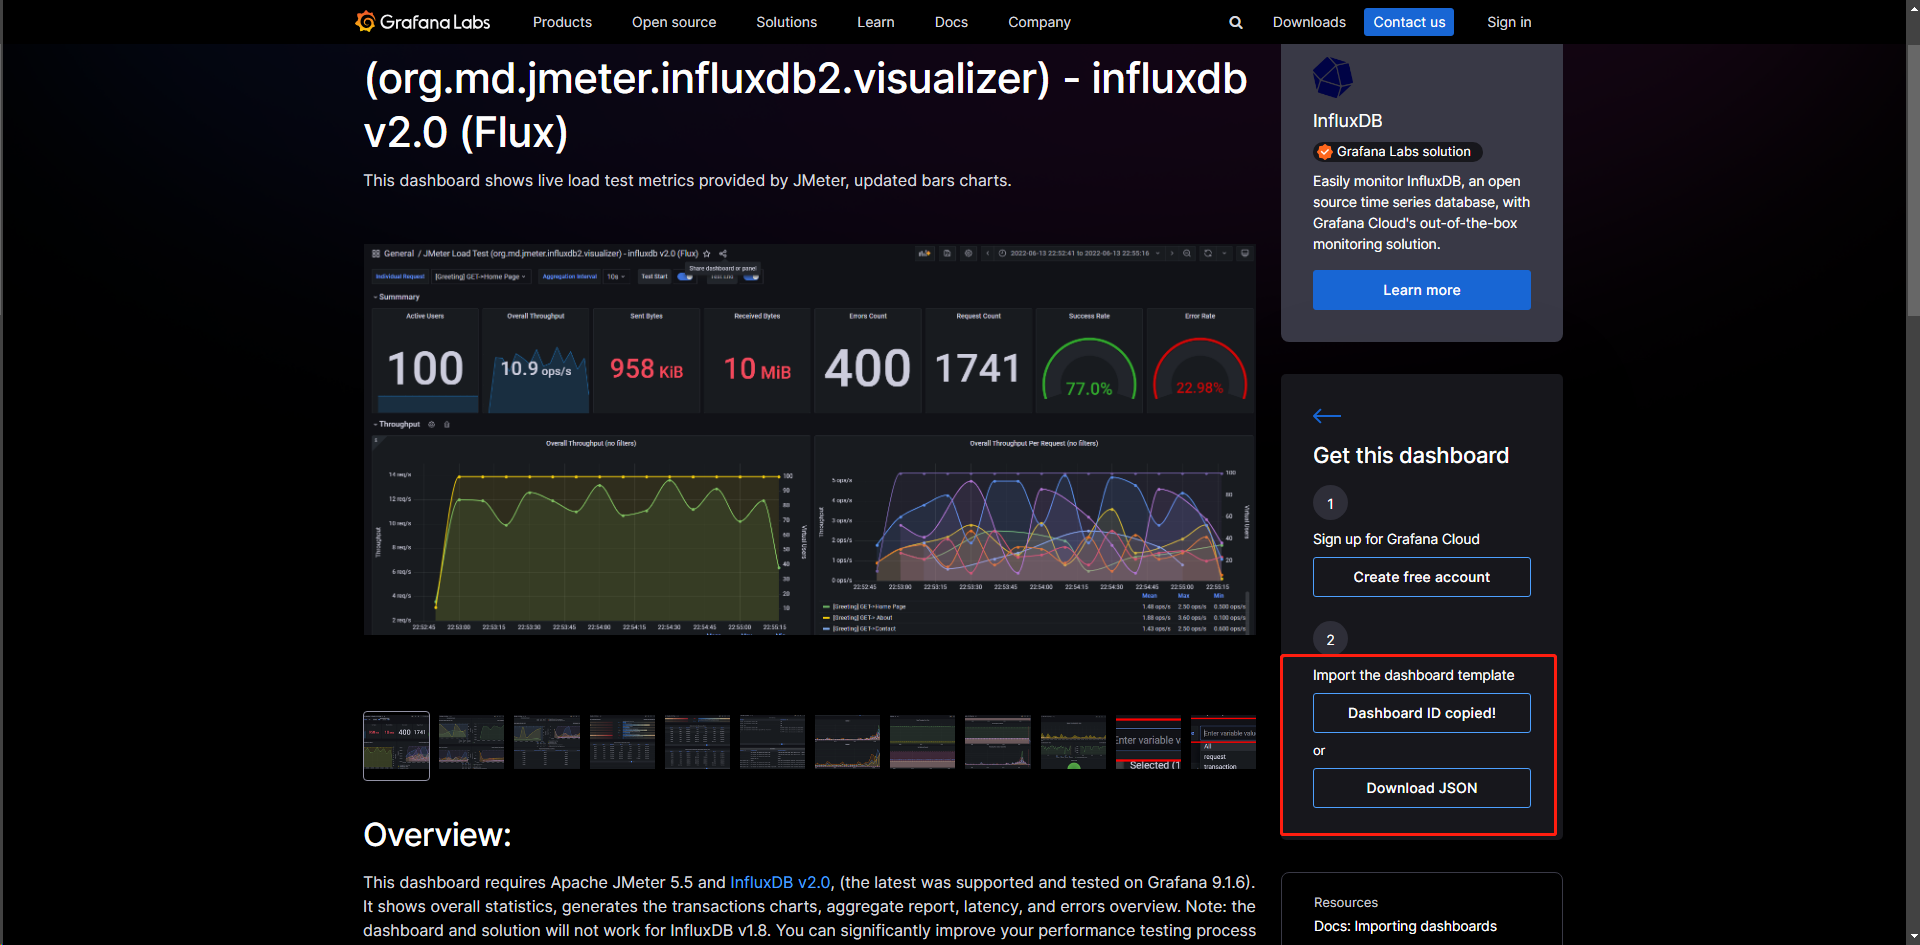
Task: Select the first highlighted screenshot thumbnail
Action: tap(396, 746)
